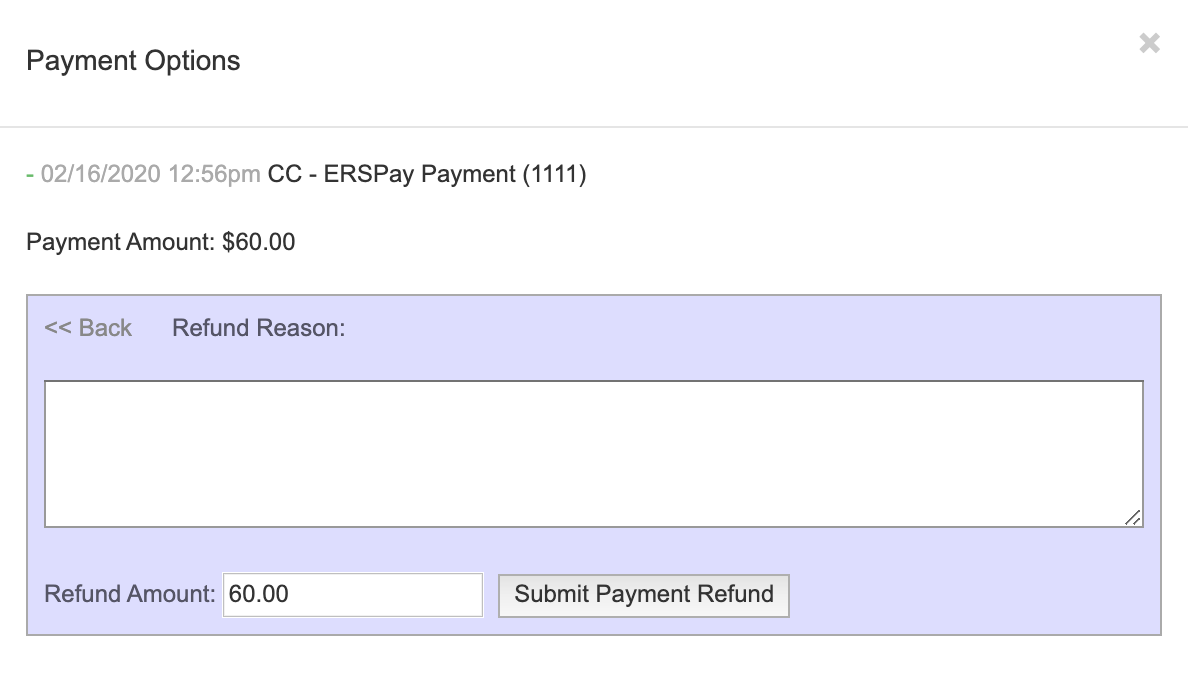1188x700 pixels.
Task: Click the (1111) card number suffix
Action: [554, 175]
